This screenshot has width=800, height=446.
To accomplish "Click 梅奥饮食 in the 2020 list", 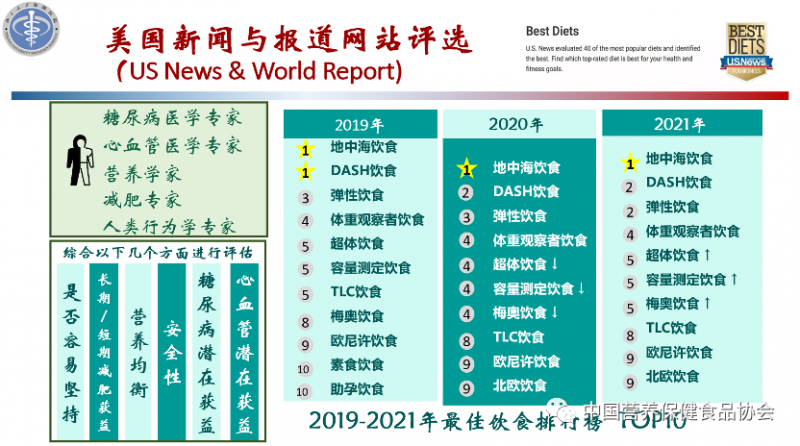I will tap(519, 312).
